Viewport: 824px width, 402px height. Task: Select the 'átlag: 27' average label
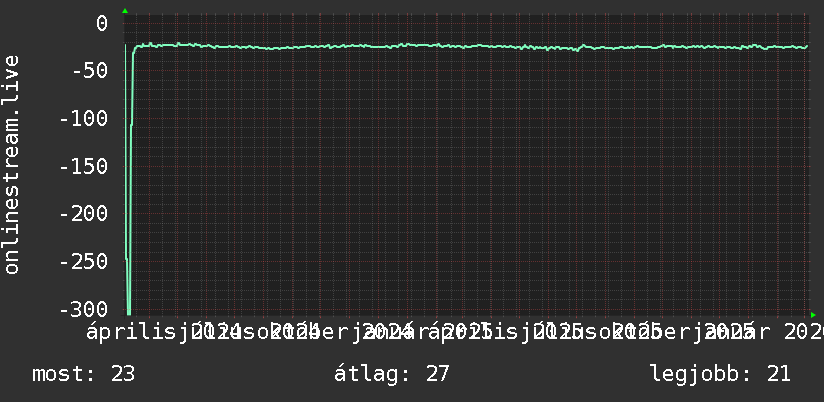point(392,374)
